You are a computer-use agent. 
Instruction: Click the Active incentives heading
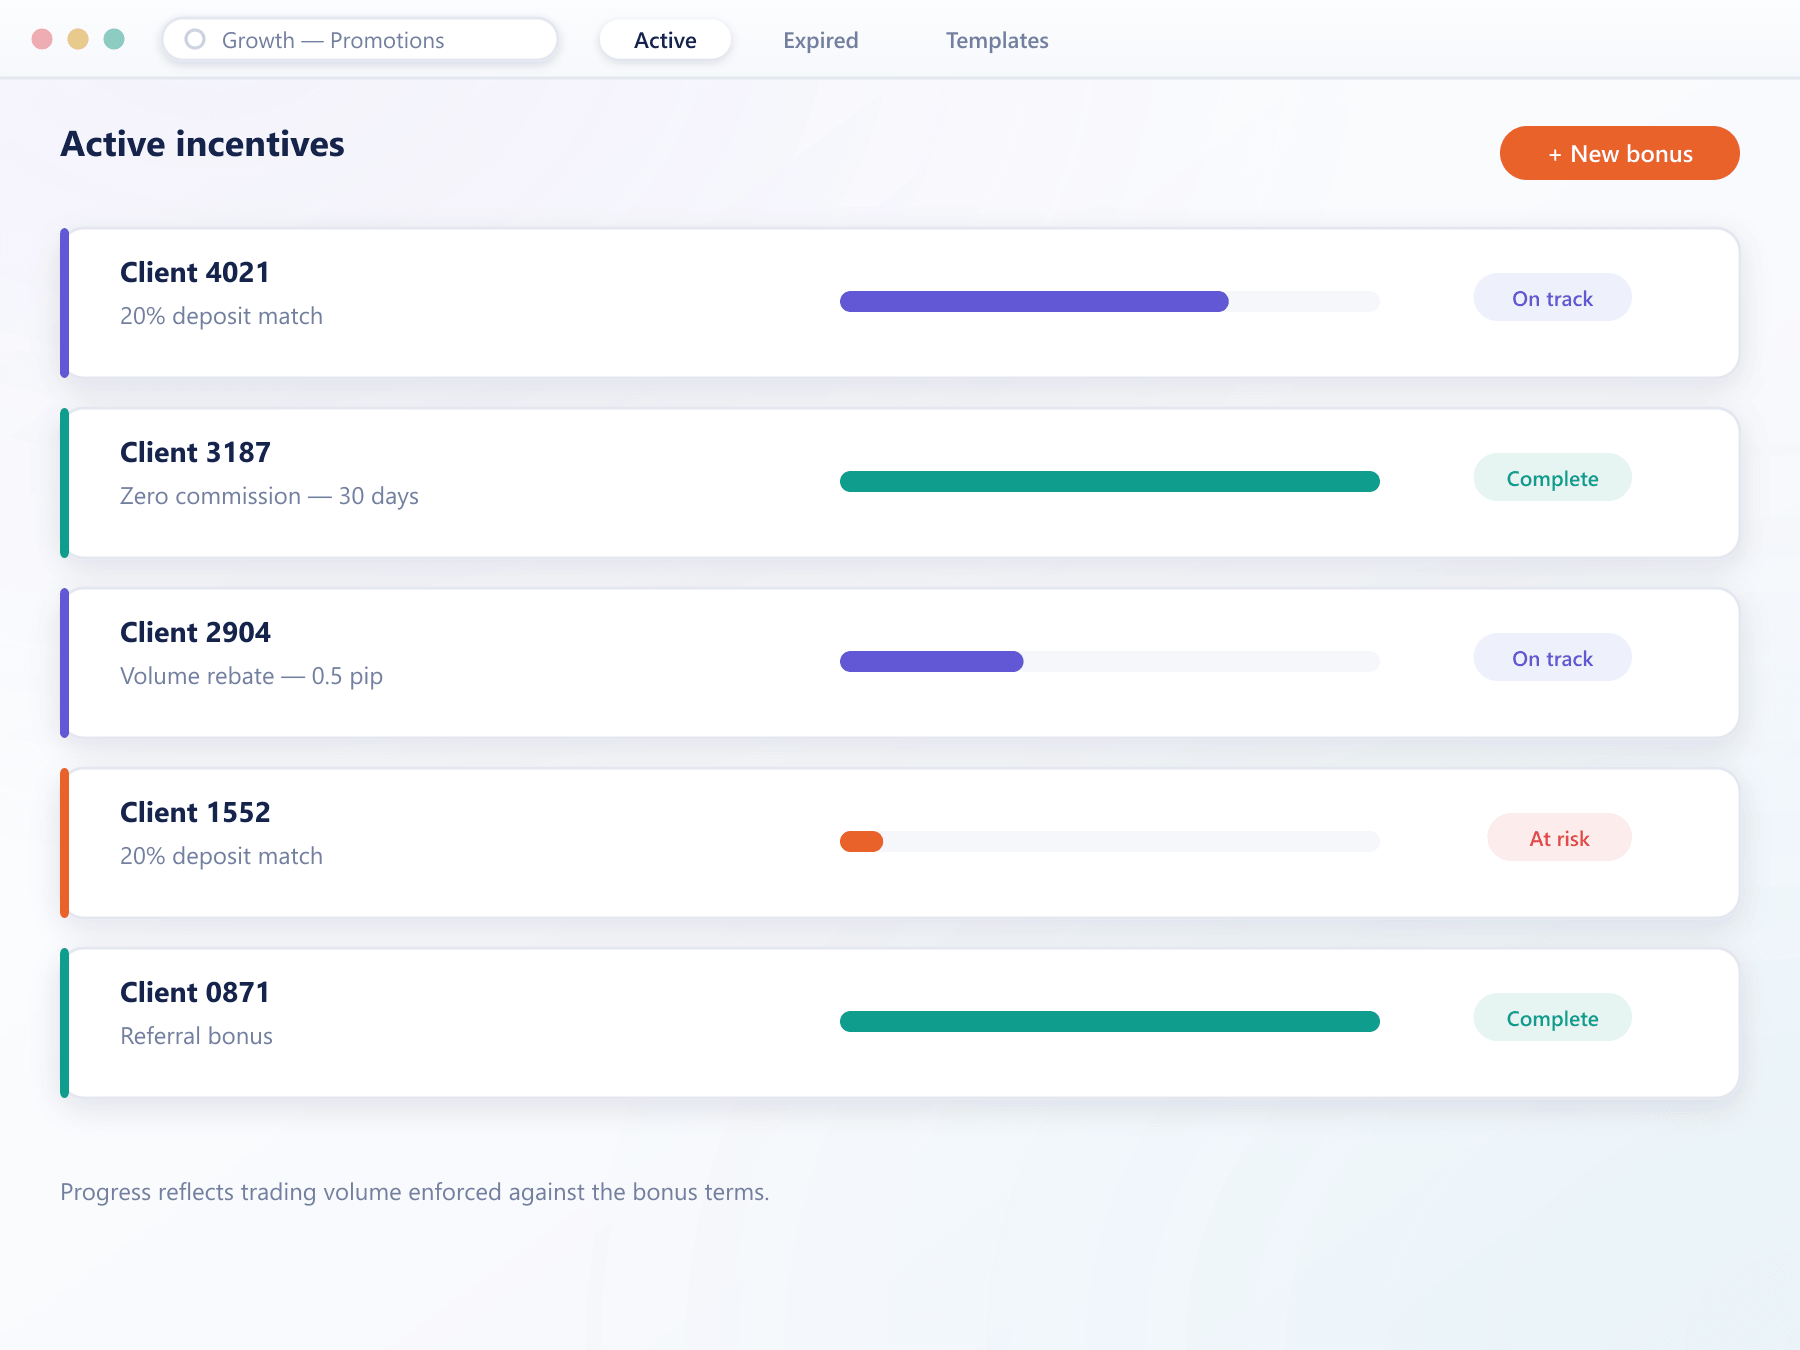point(202,144)
